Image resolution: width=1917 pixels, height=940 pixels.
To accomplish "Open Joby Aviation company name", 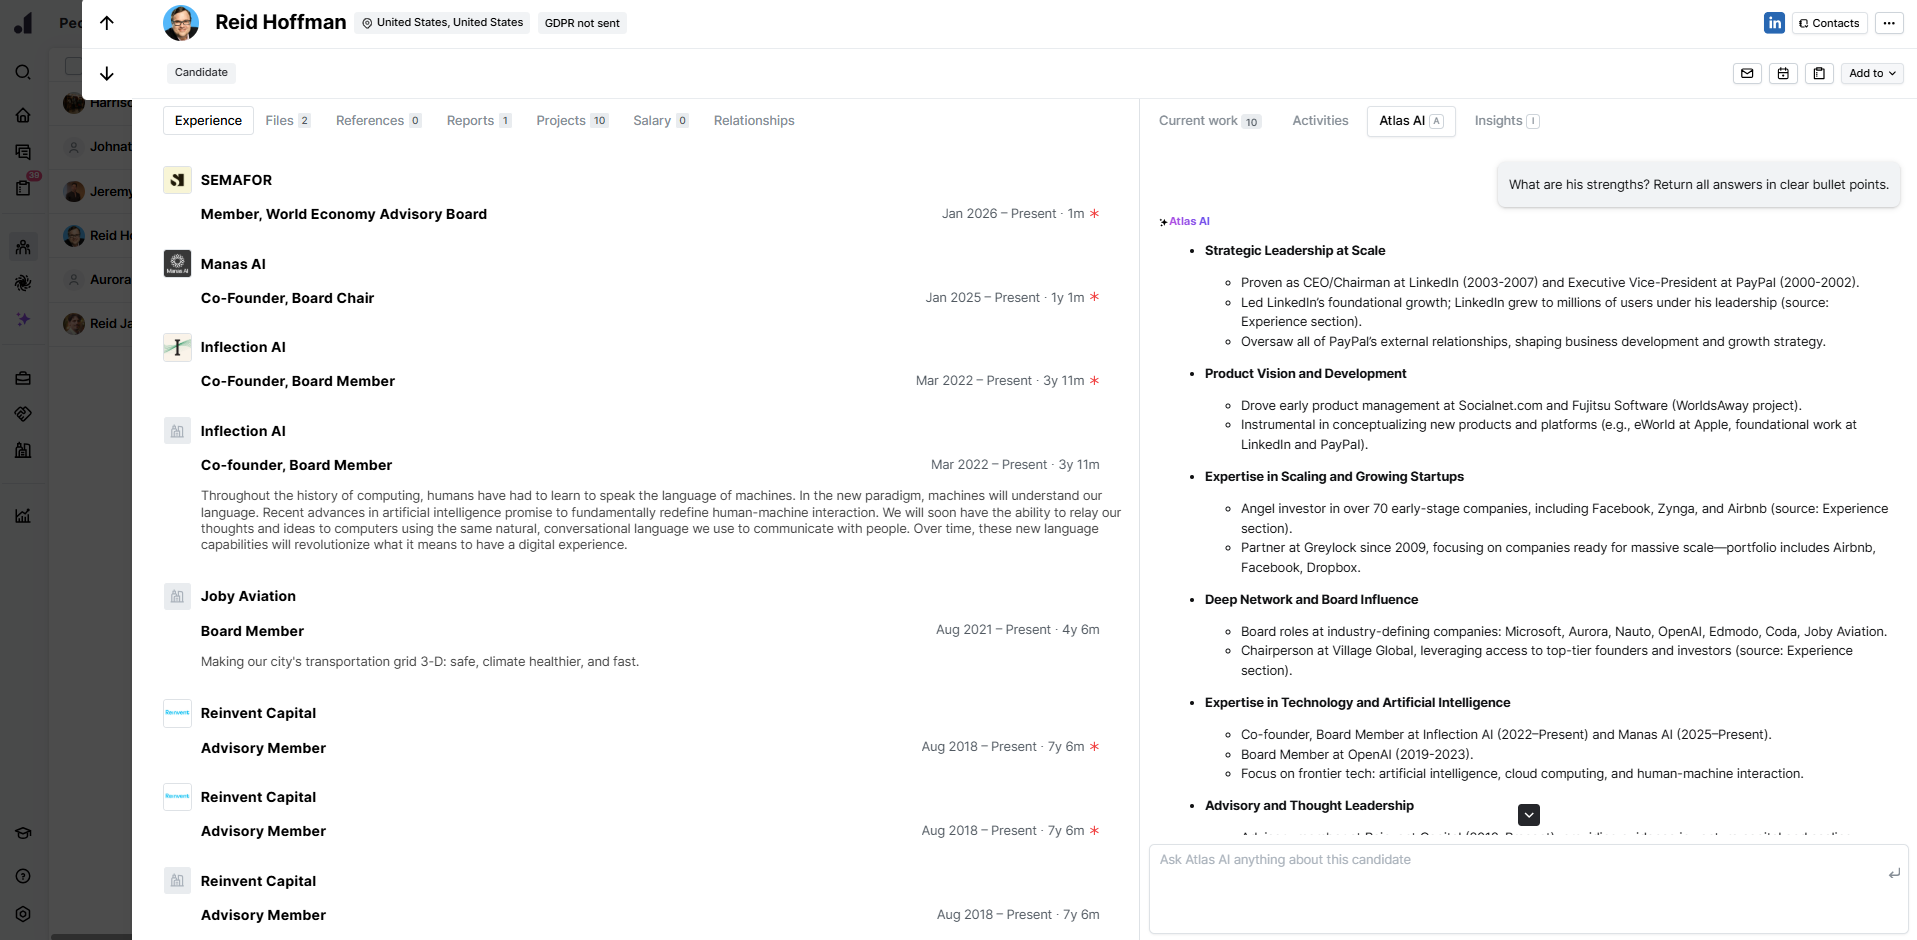I will pos(248,596).
